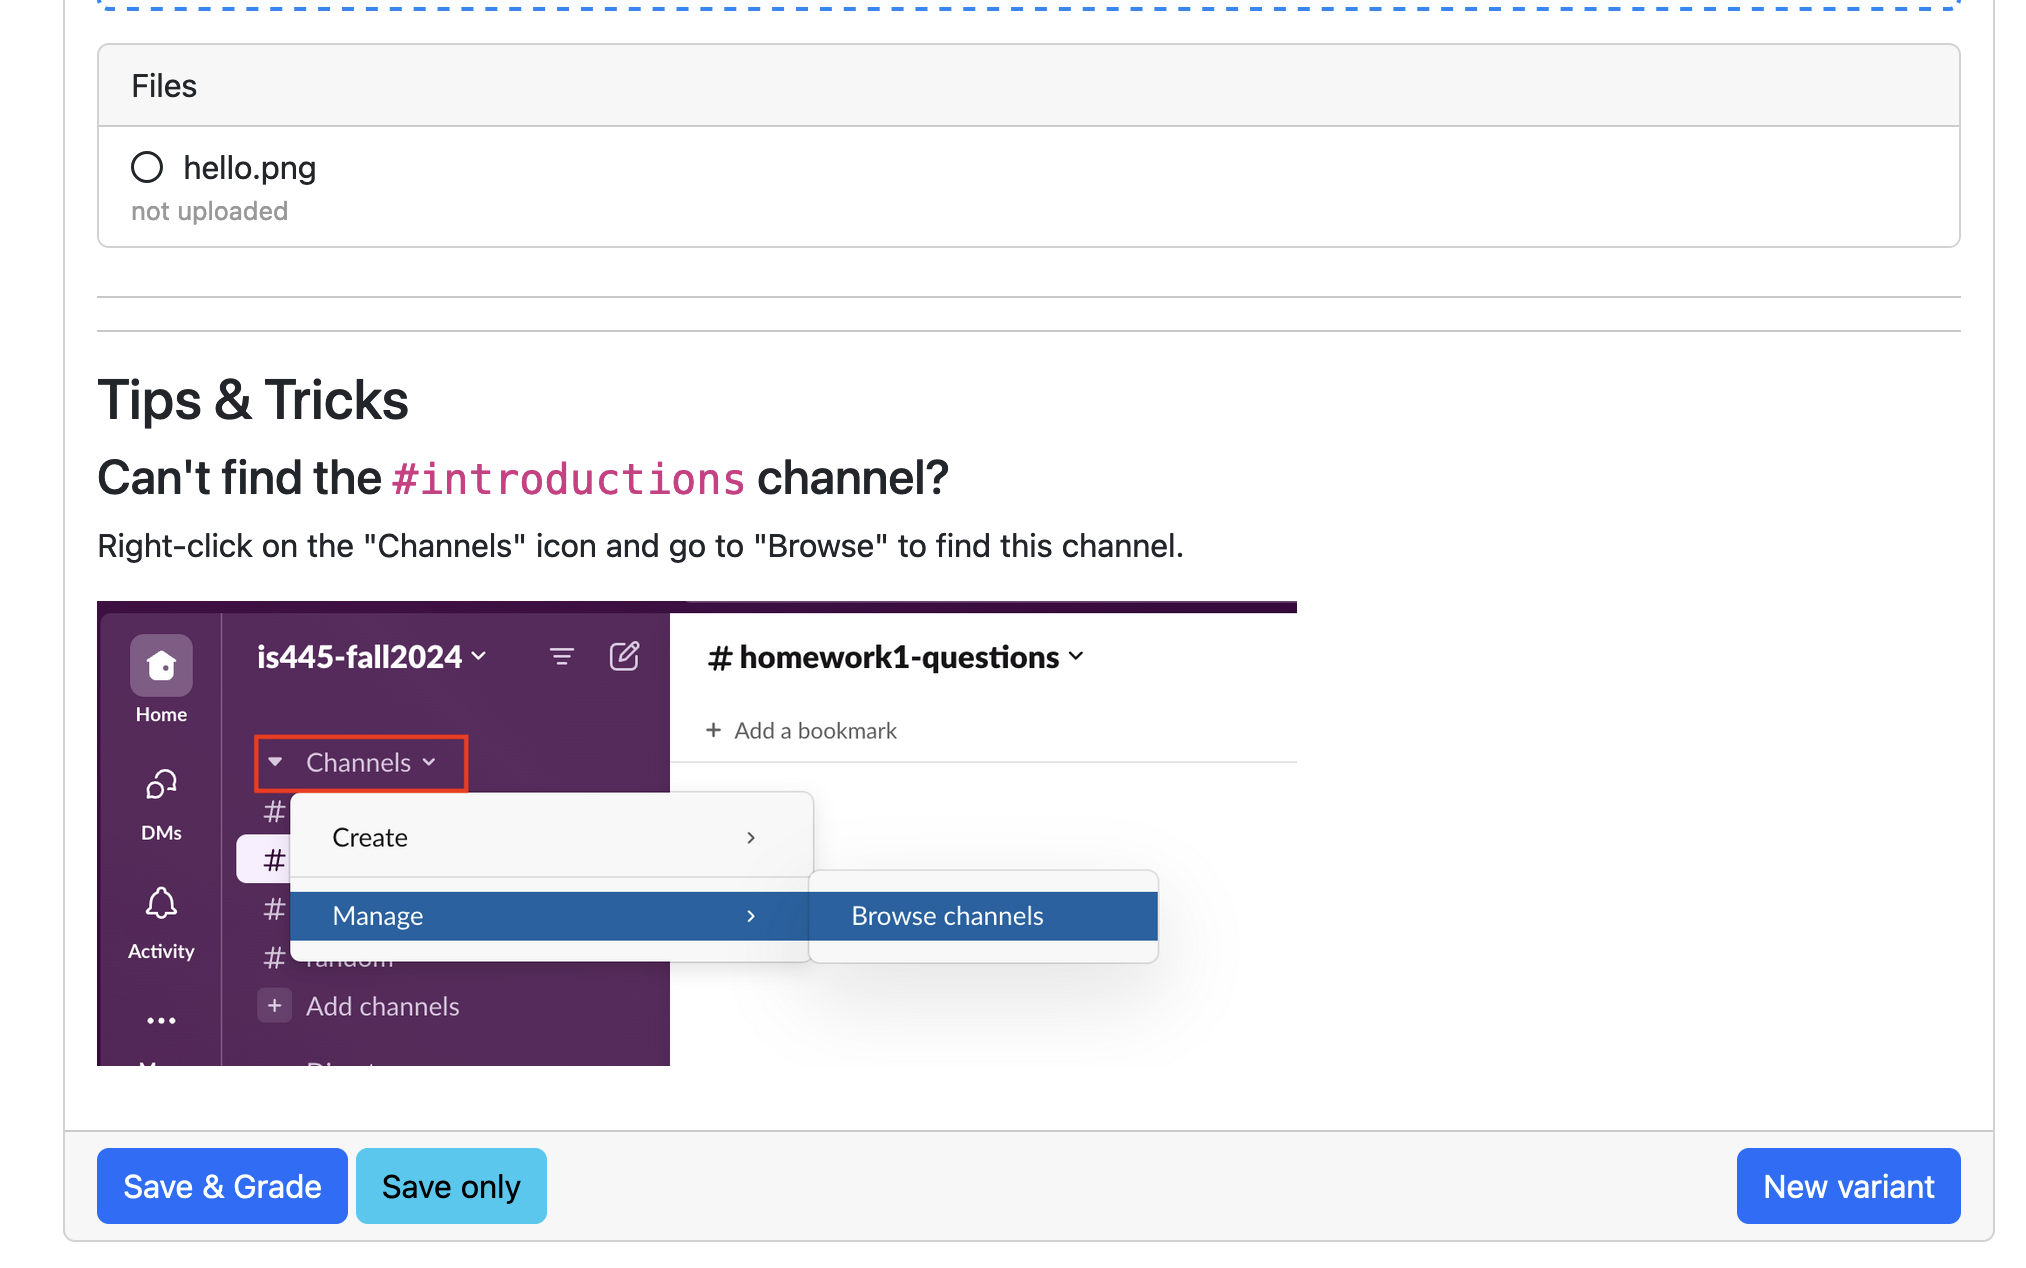
Task: Click the Home icon in Slack sidebar
Action: 160,664
